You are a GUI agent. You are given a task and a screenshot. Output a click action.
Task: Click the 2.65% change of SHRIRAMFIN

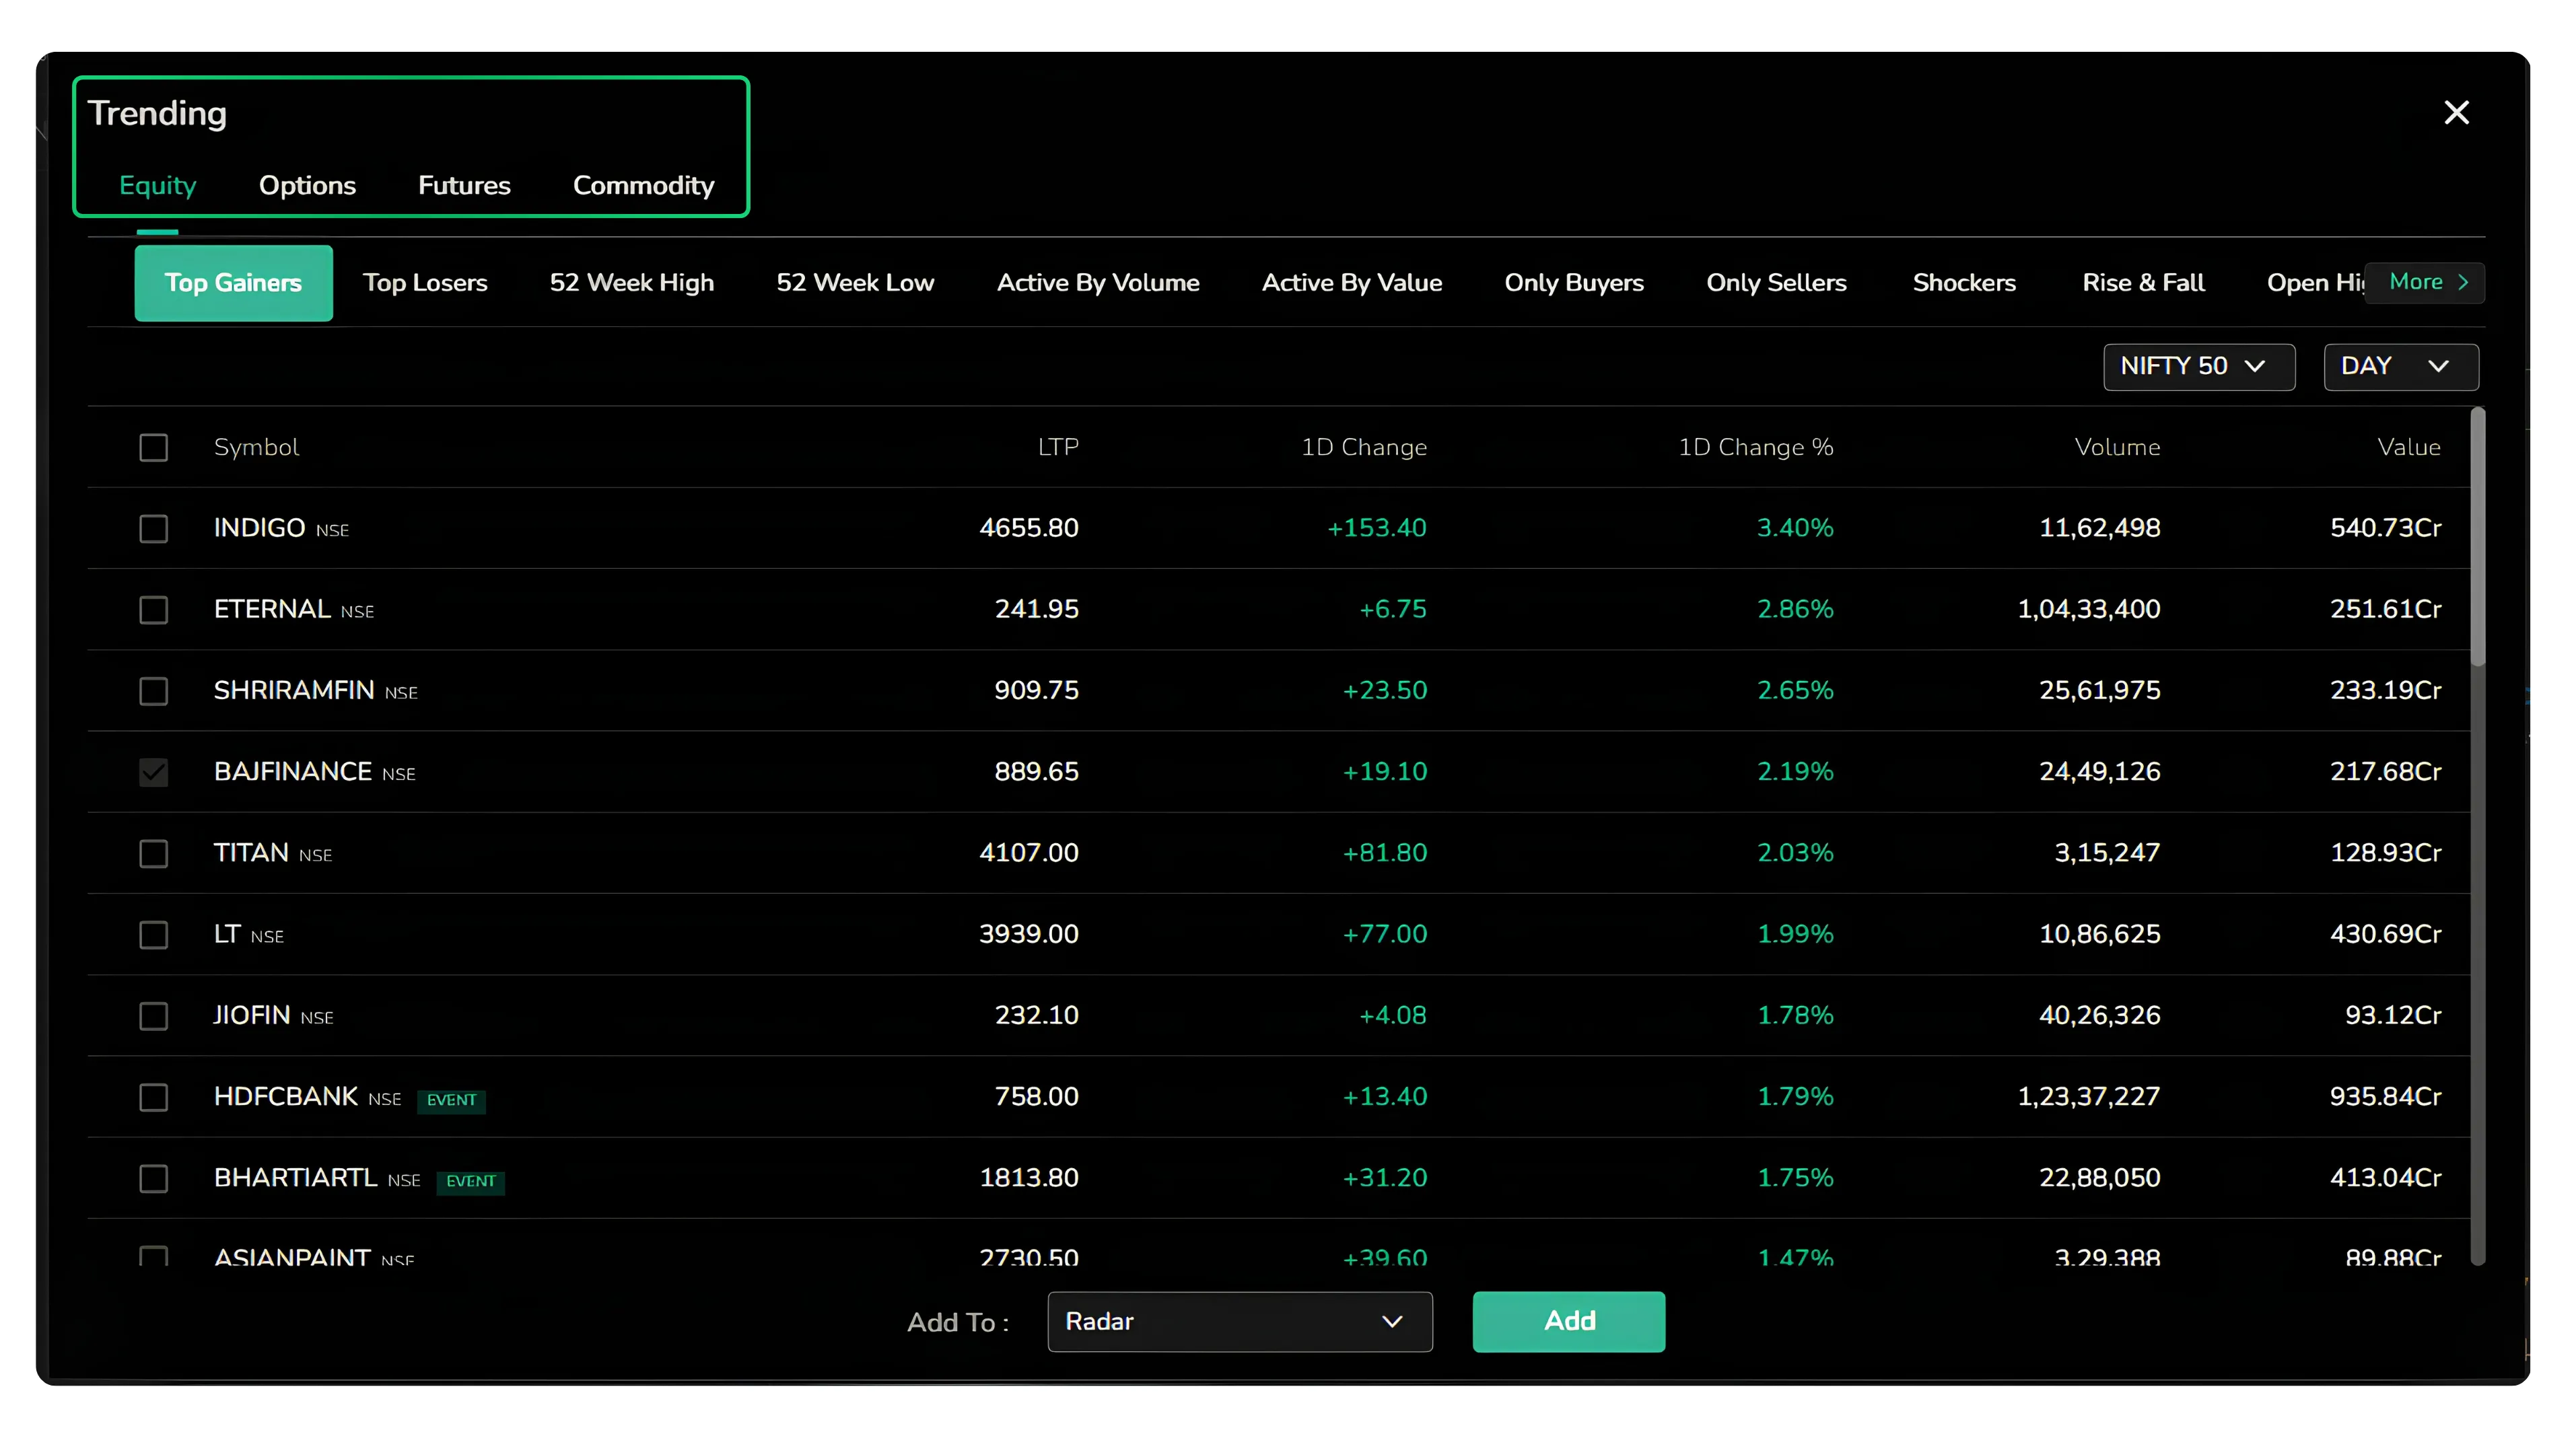[x=1795, y=690]
